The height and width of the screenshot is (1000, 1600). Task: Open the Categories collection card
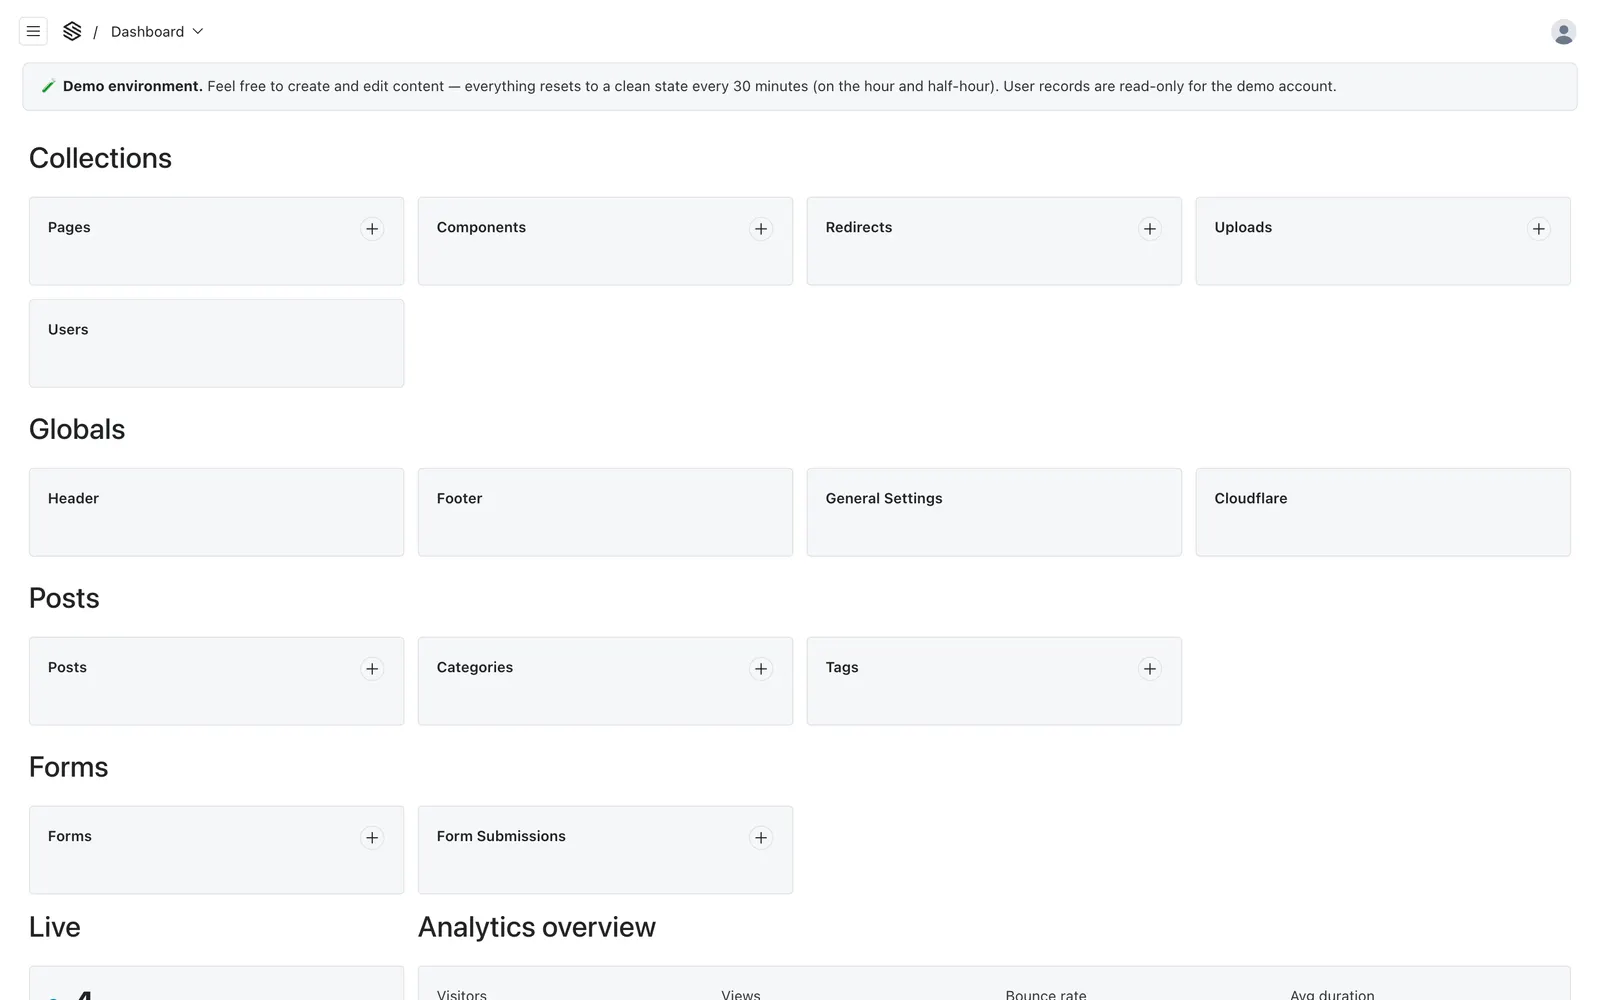click(x=605, y=681)
